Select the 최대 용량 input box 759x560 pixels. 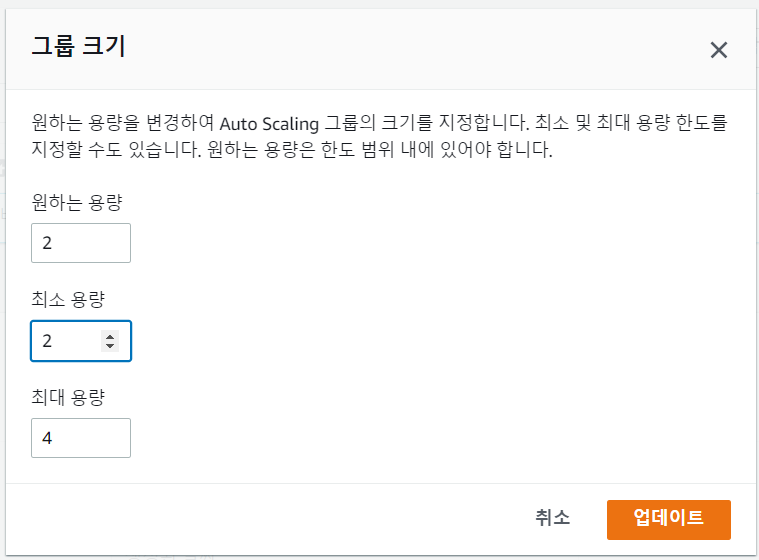pyautogui.click(x=81, y=438)
